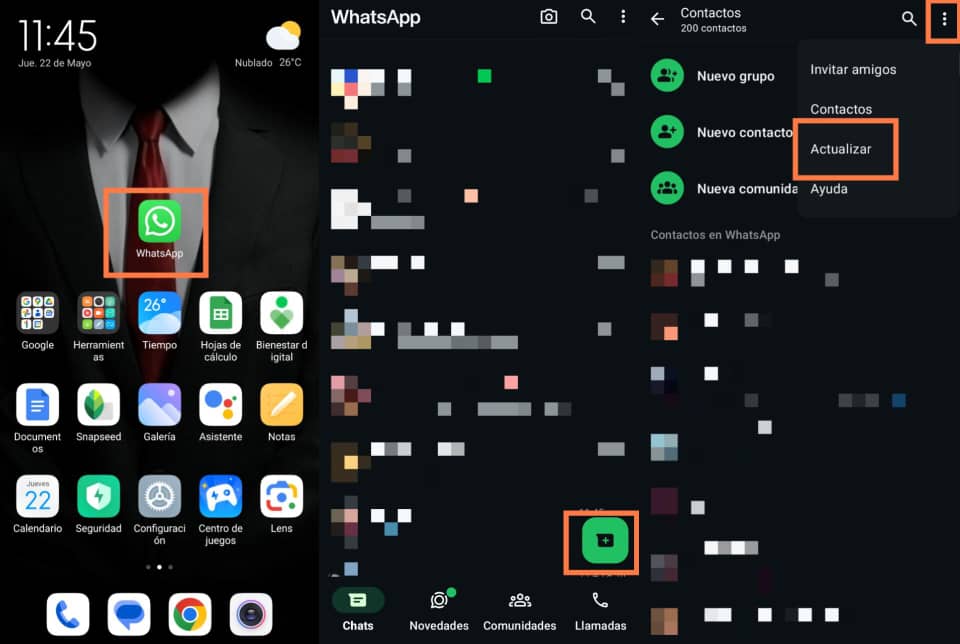960x644 pixels.
Task: Switch to the Comunidades tab
Action: pyautogui.click(x=520, y=610)
